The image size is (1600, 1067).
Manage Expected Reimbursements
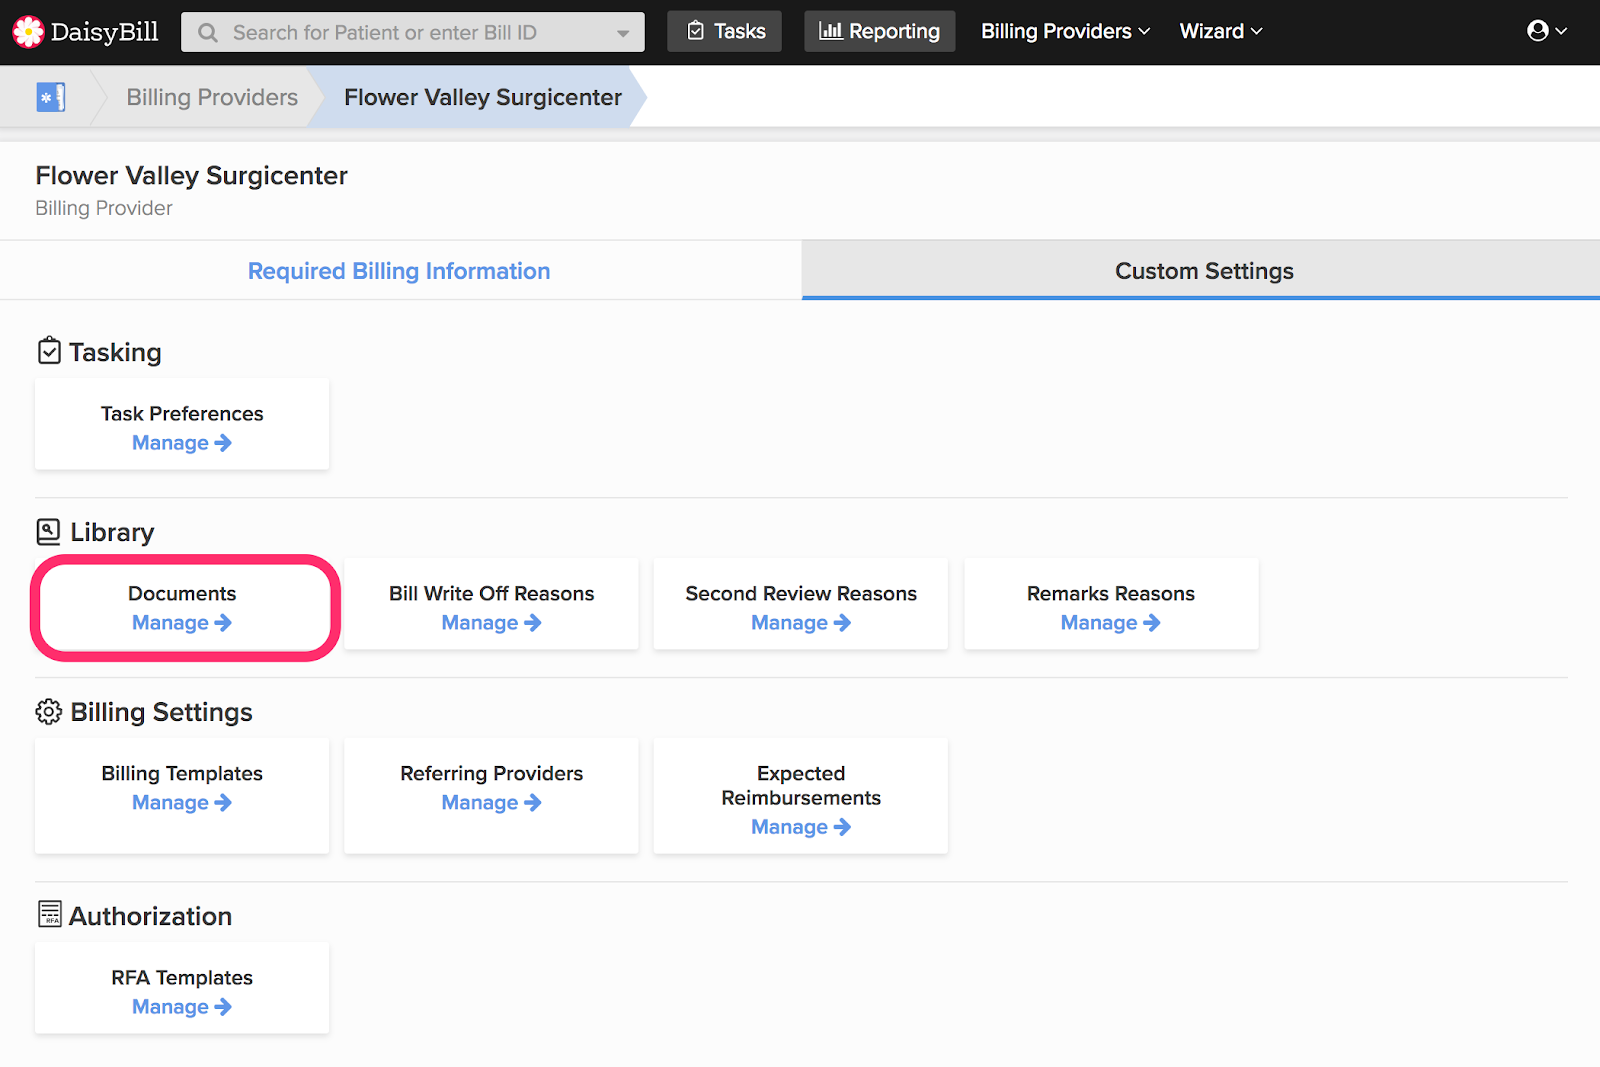click(801, 827)
